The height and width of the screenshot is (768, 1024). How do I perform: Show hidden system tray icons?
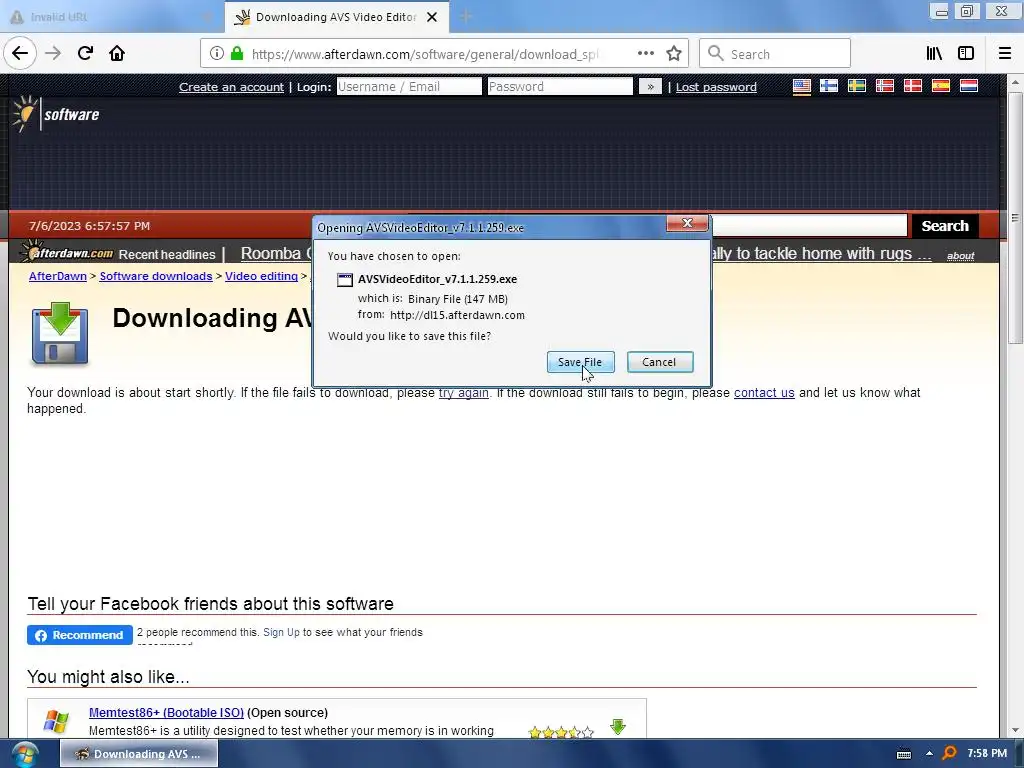[x=929, y=754]
